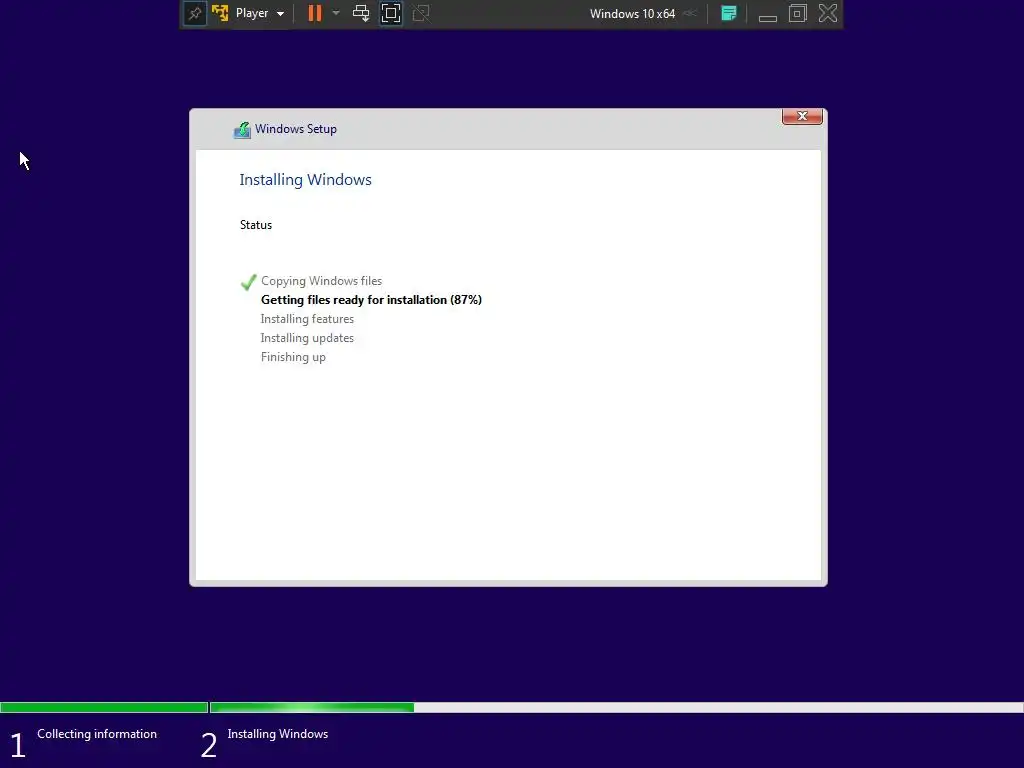Click the green checkmark next to Copying files

(x=248, y=282)
